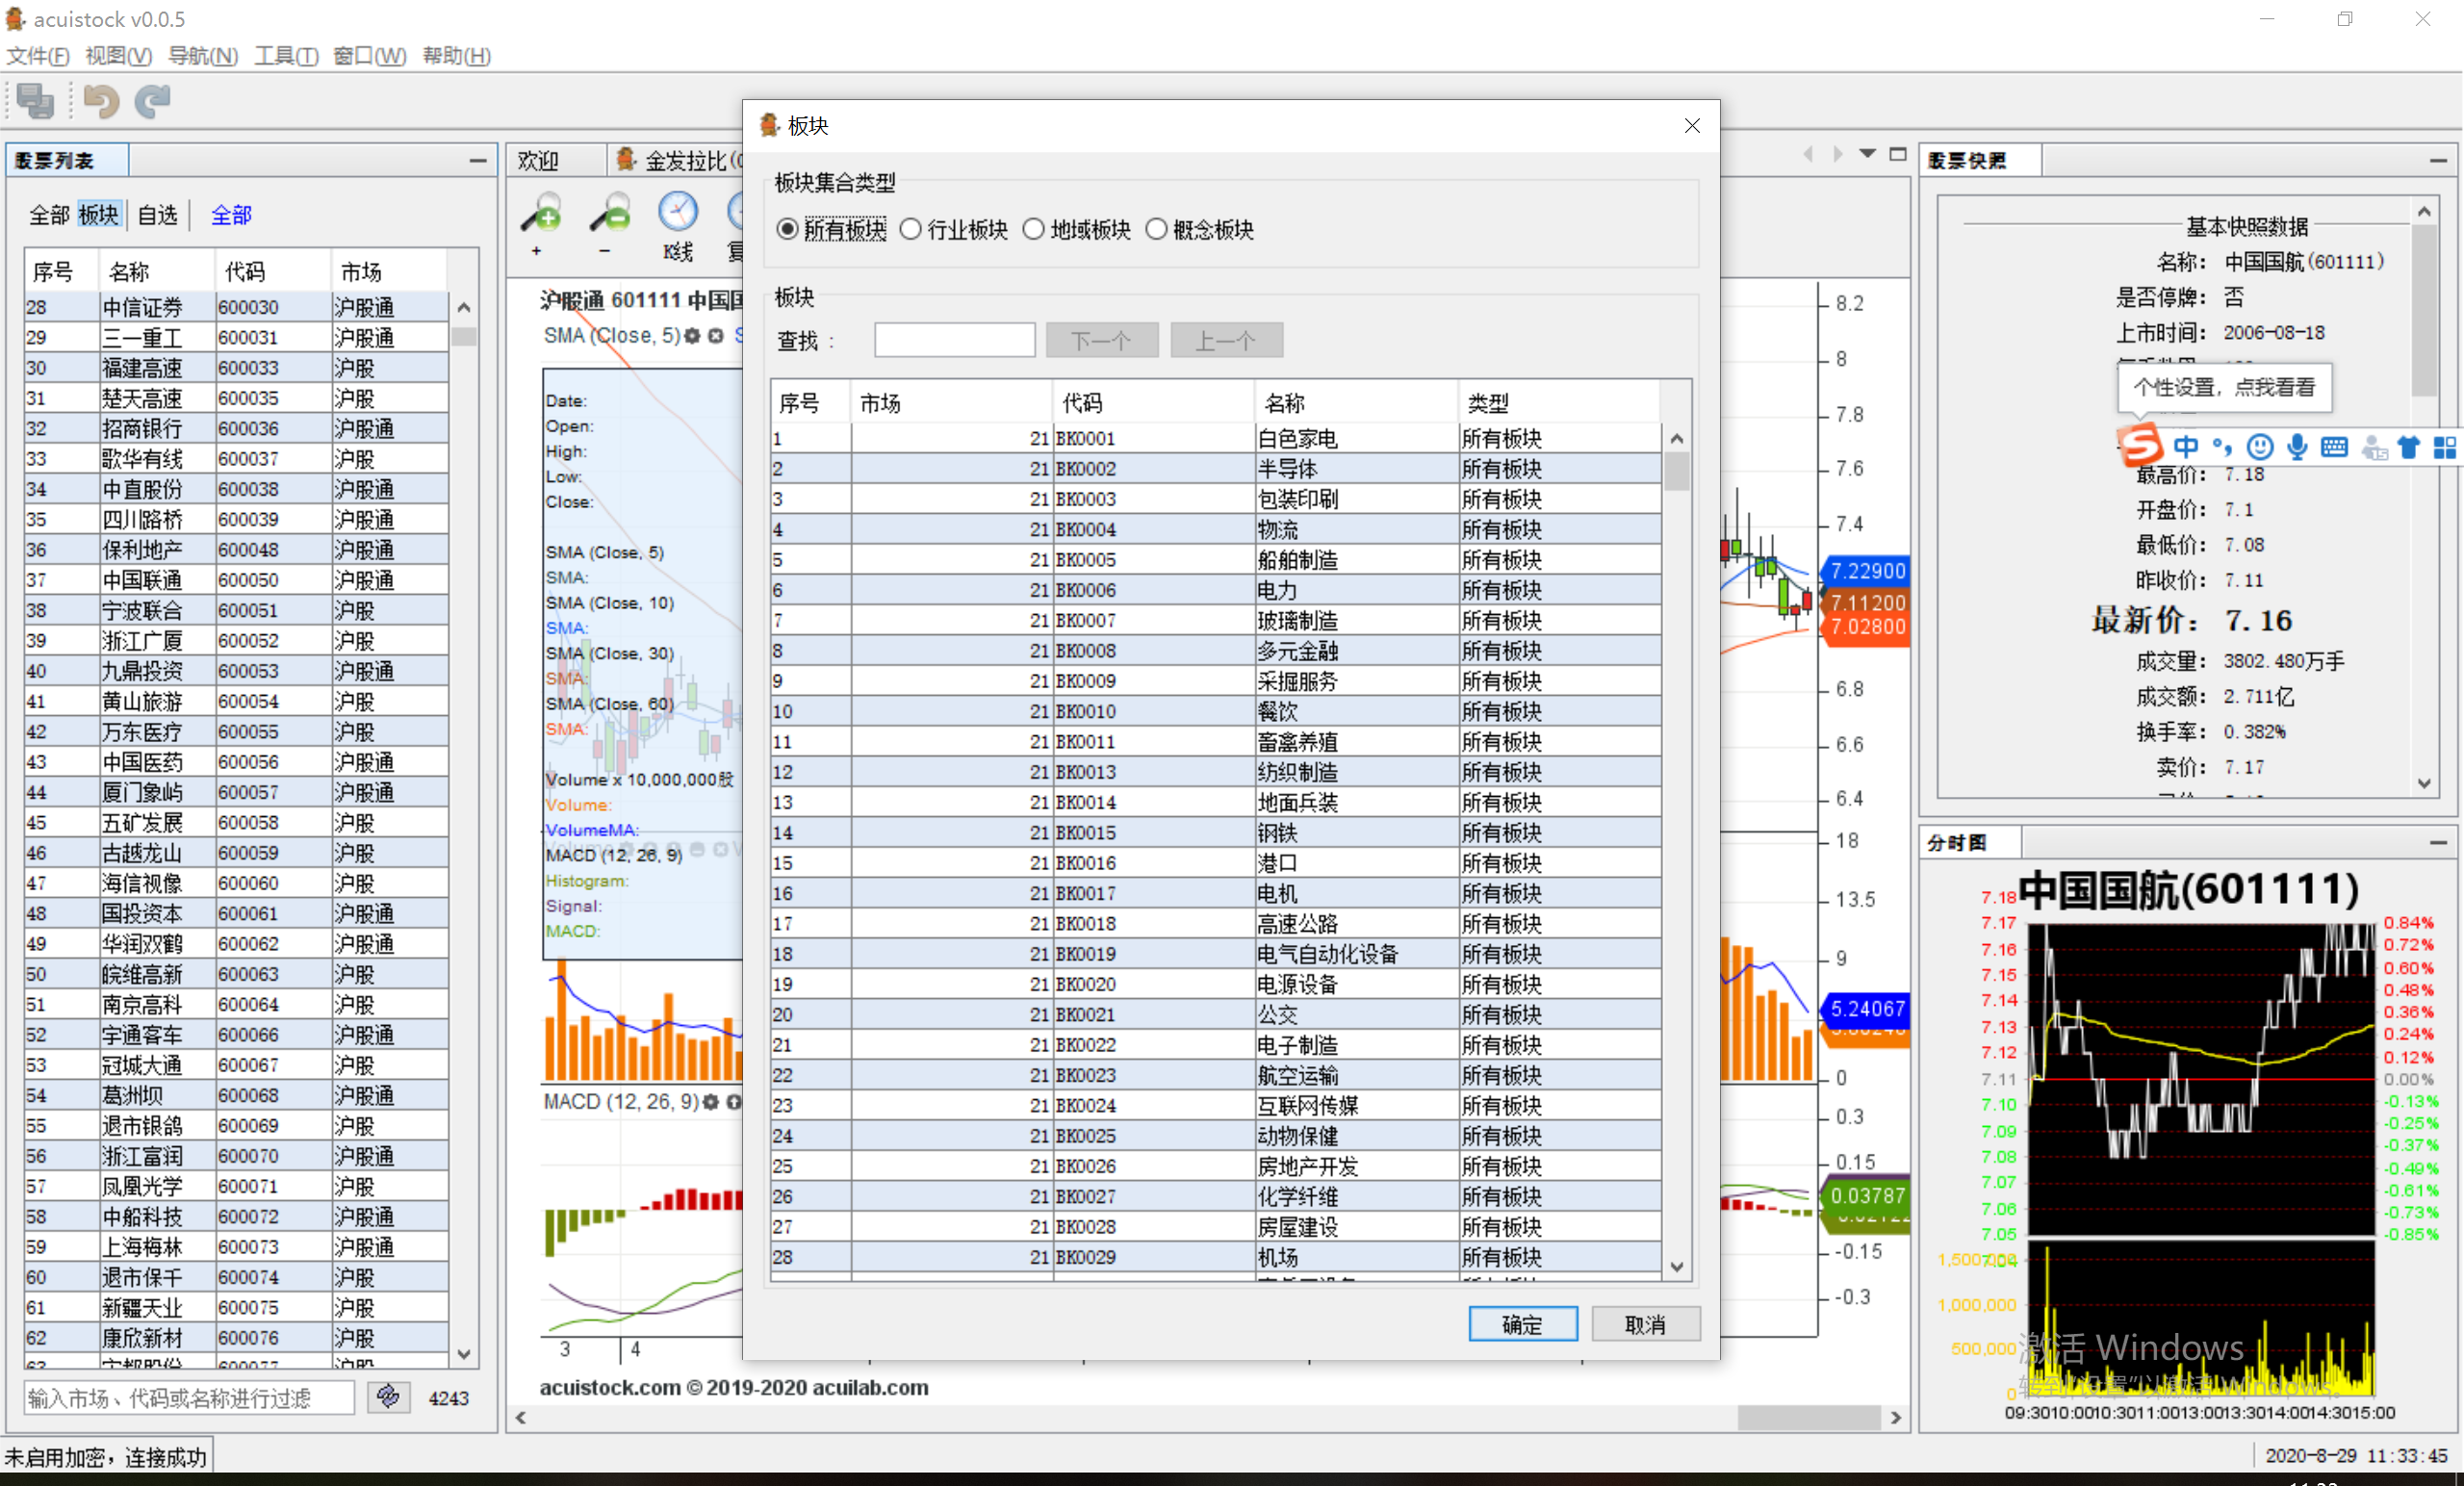Click the redo arrow toolbar icon
The height and width of the screenshot is (1486, 2464).
point(153,101)
